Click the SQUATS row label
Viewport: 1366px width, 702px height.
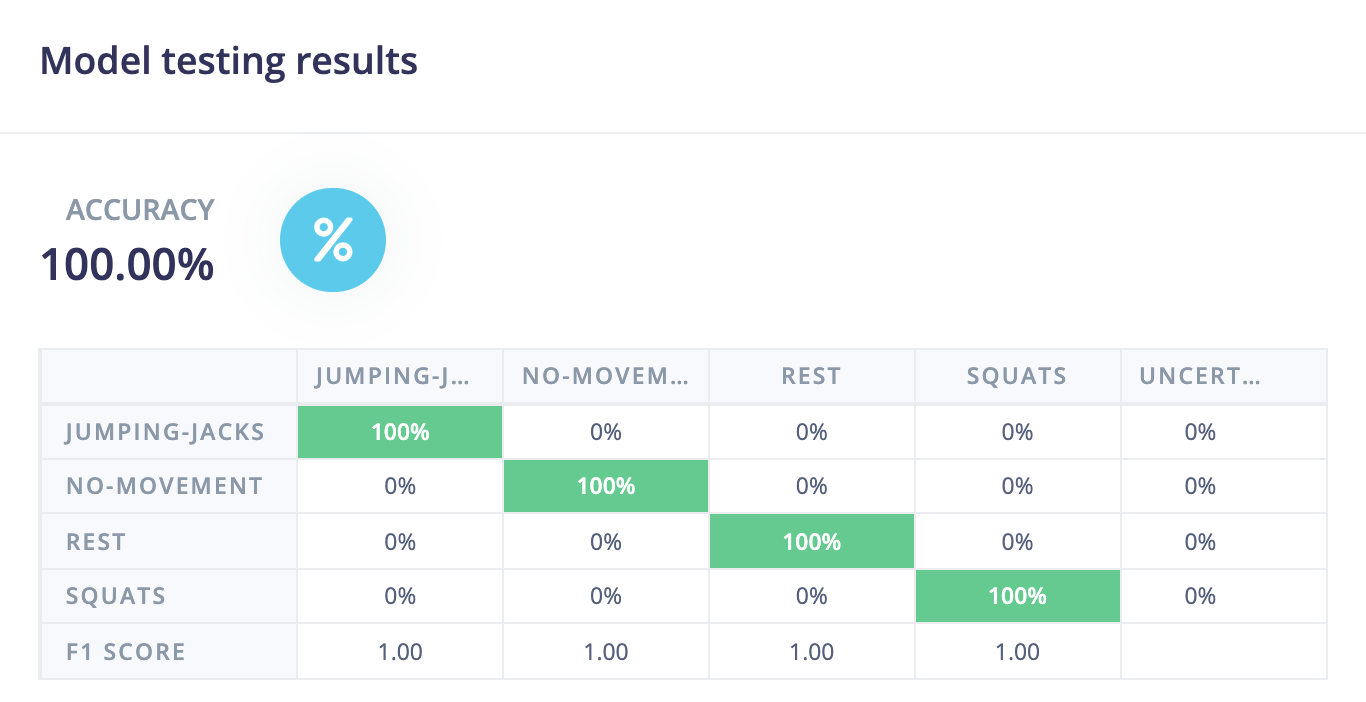tap(116, 596)
